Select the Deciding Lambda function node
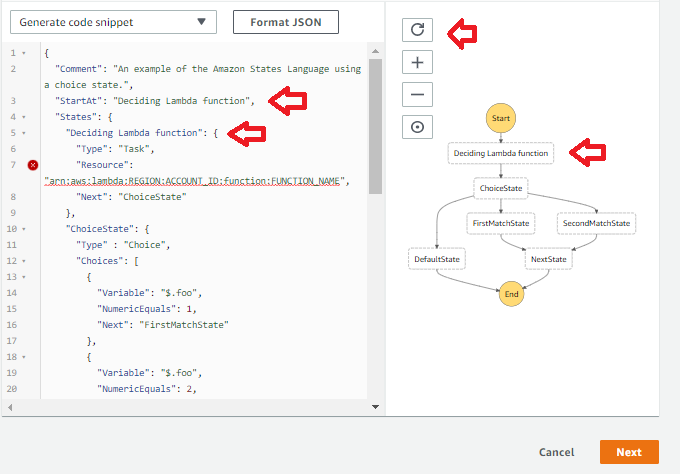Viewport: 681px width, 474px height. tap(501, 153)
